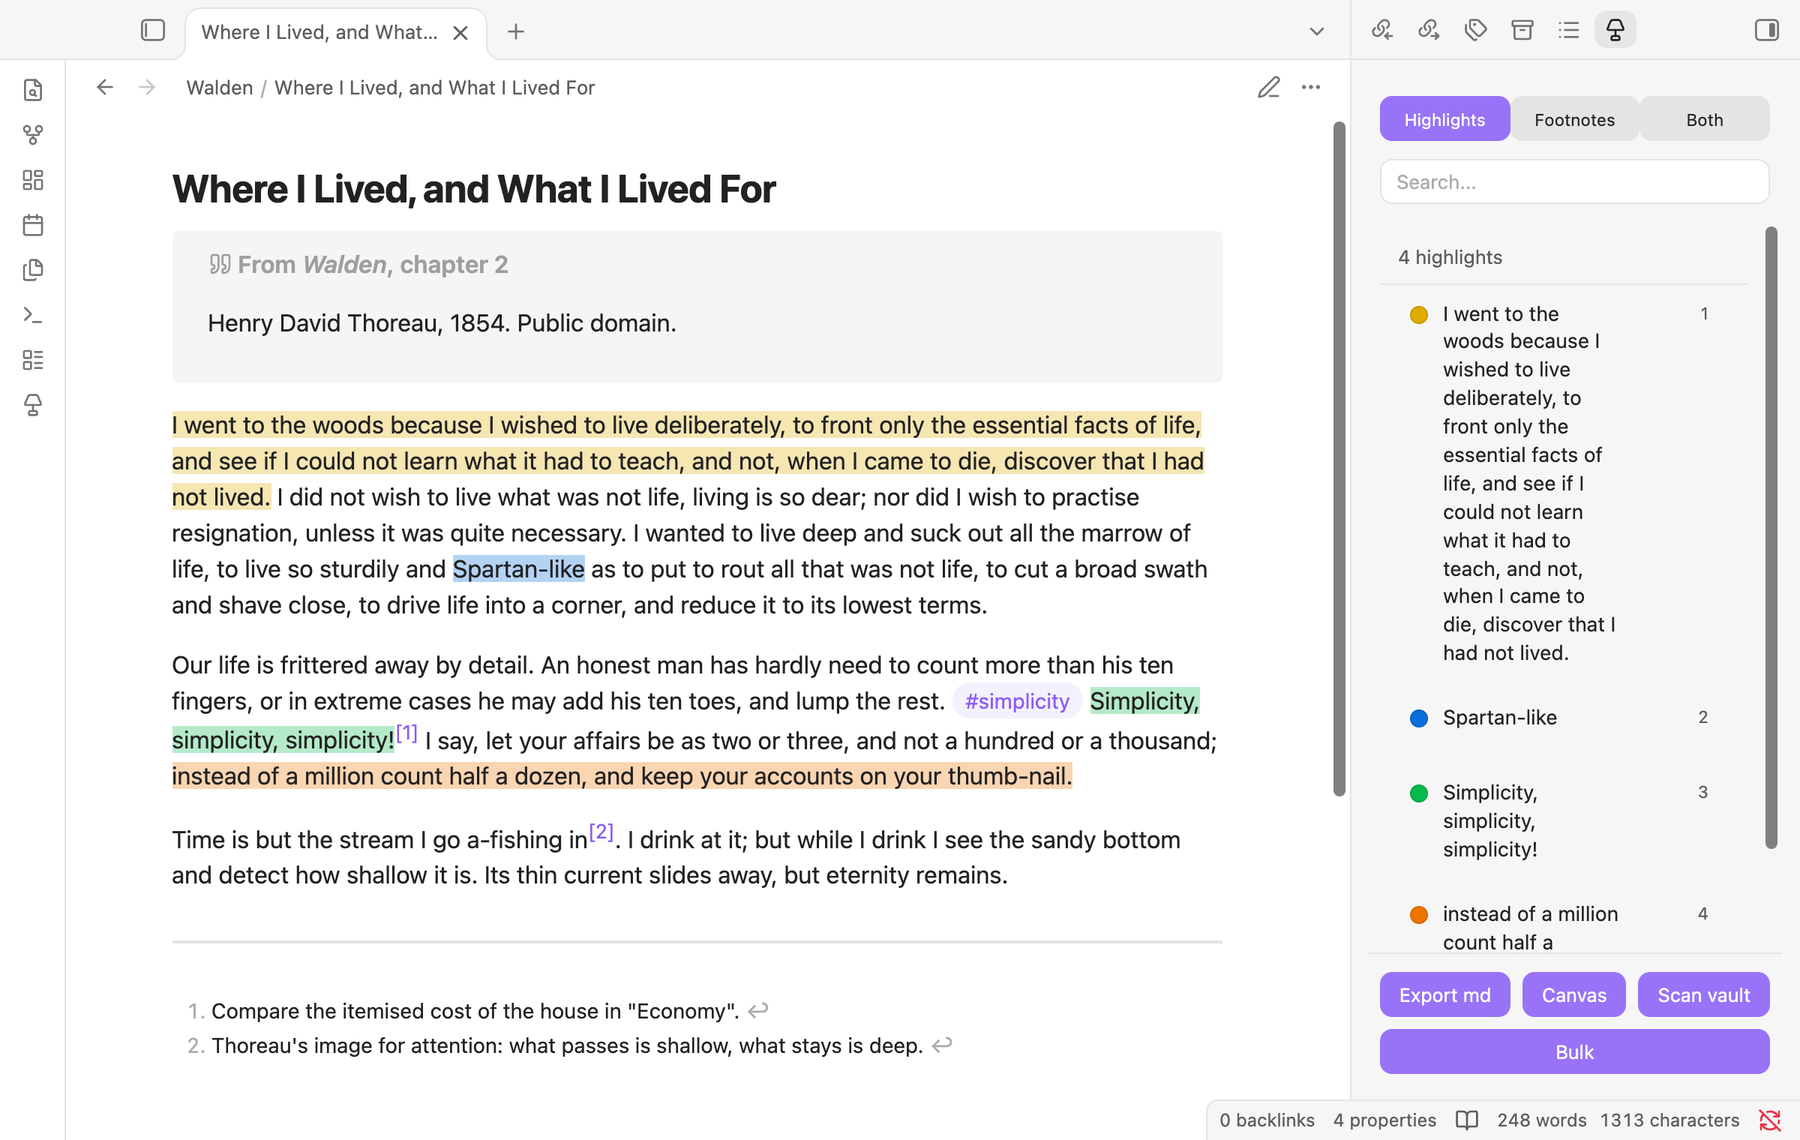This screenshot has height=1140, width=1800.
Task: Open the command palette terminal icon
Action: [x=33, y=315]
